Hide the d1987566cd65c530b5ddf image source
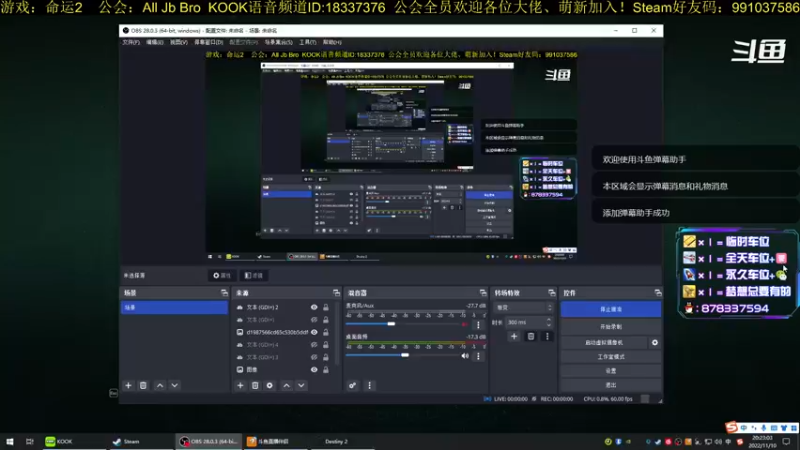 click(314, 332)
